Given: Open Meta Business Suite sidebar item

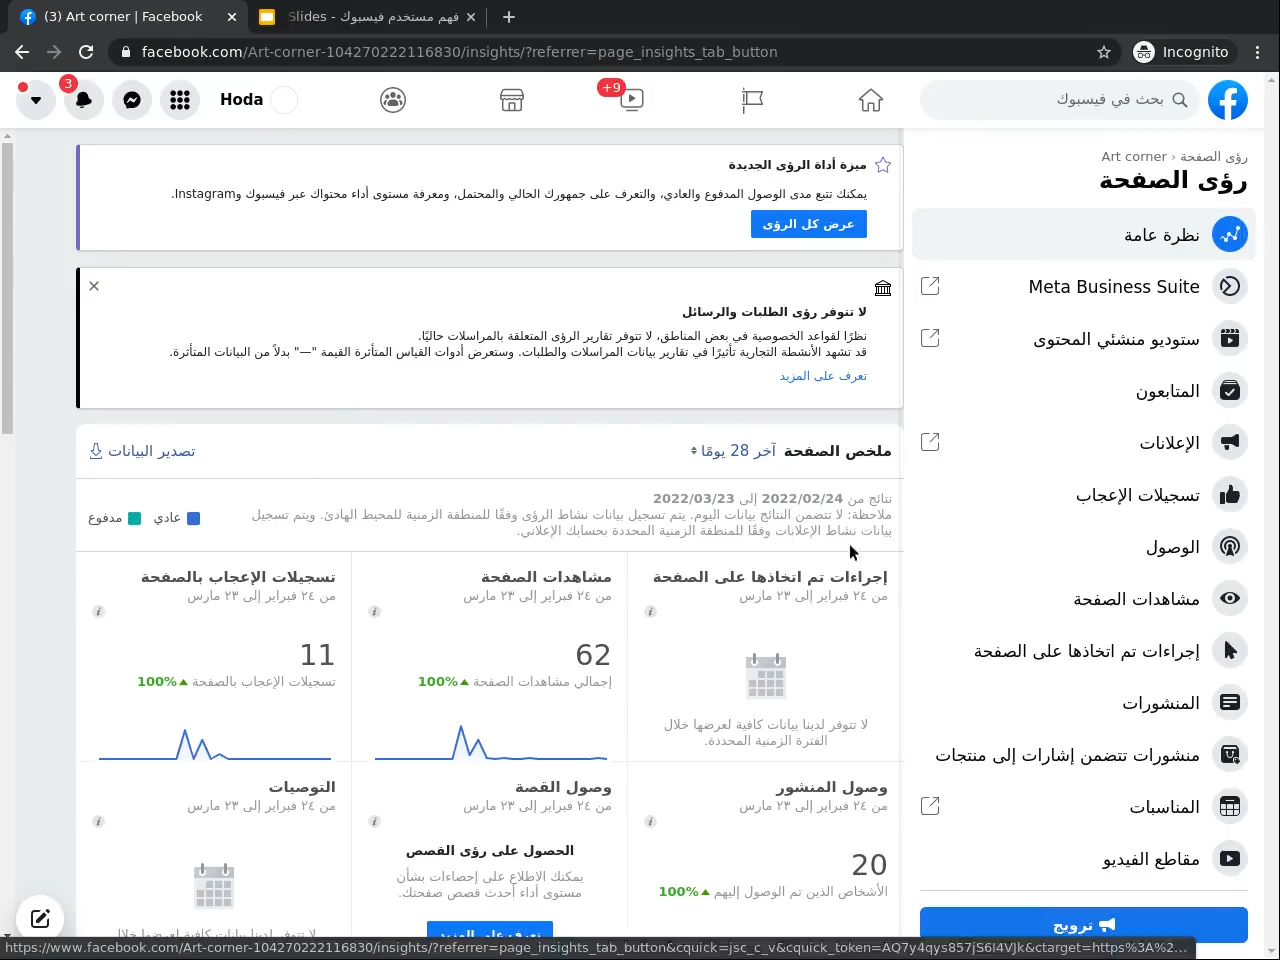Looking at the screenshot, I should point(1084,287).
